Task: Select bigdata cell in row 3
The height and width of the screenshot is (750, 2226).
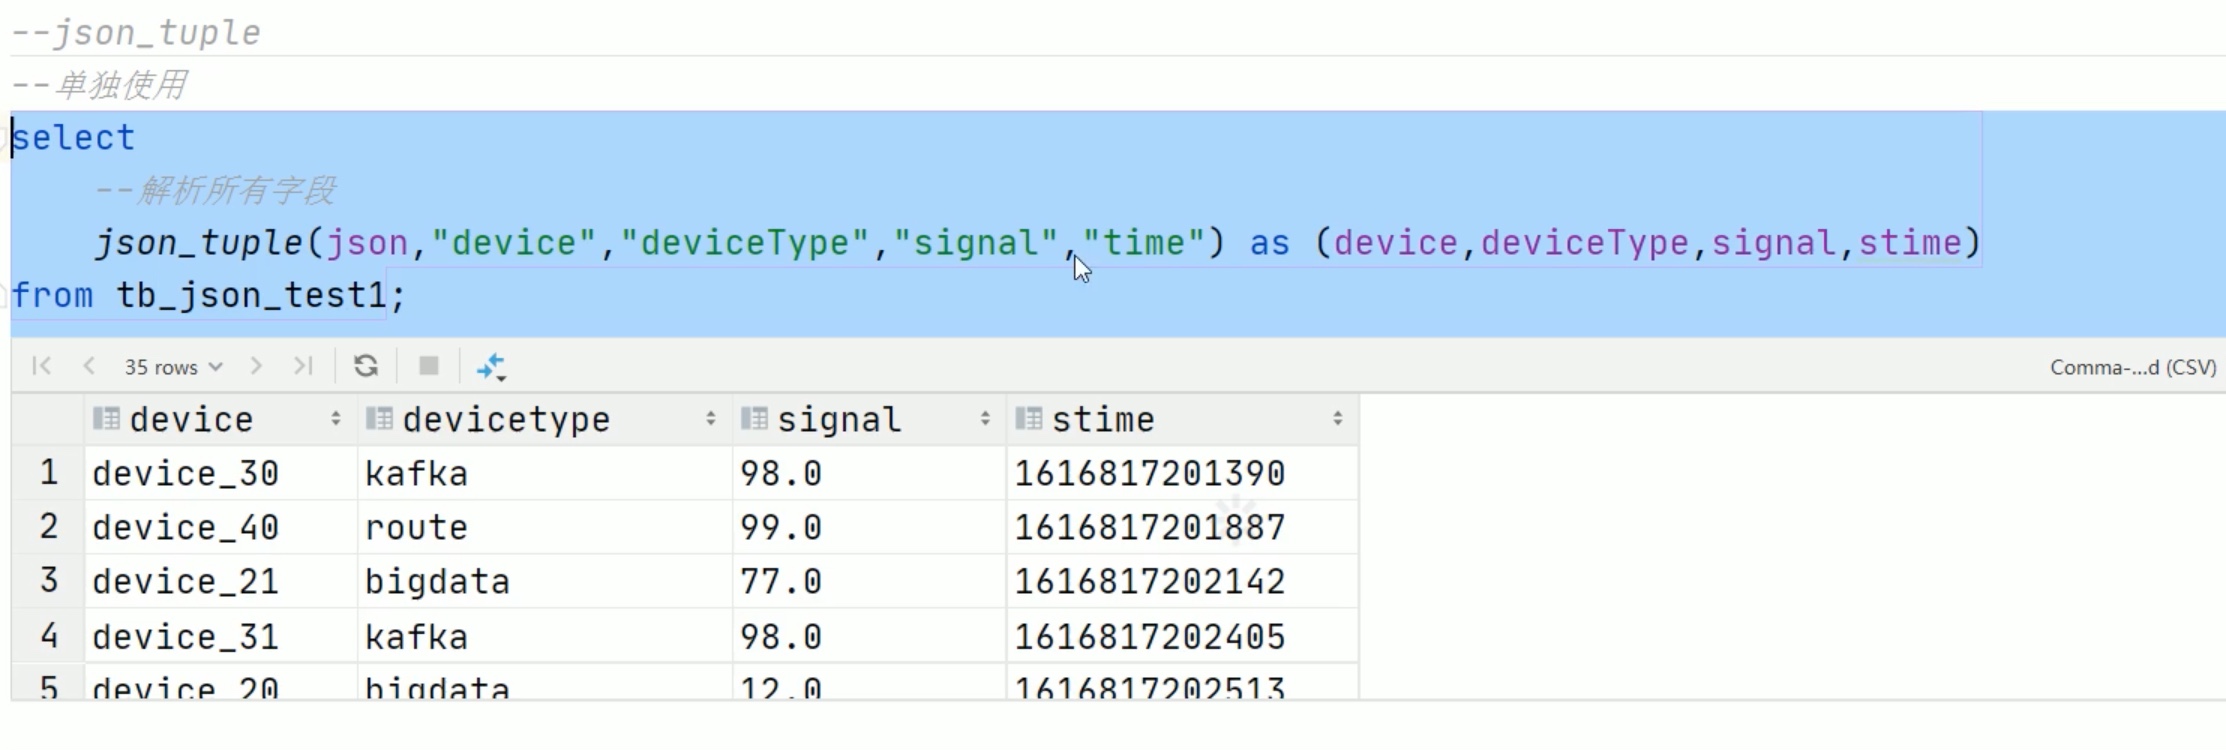Action: click(545, 581)
